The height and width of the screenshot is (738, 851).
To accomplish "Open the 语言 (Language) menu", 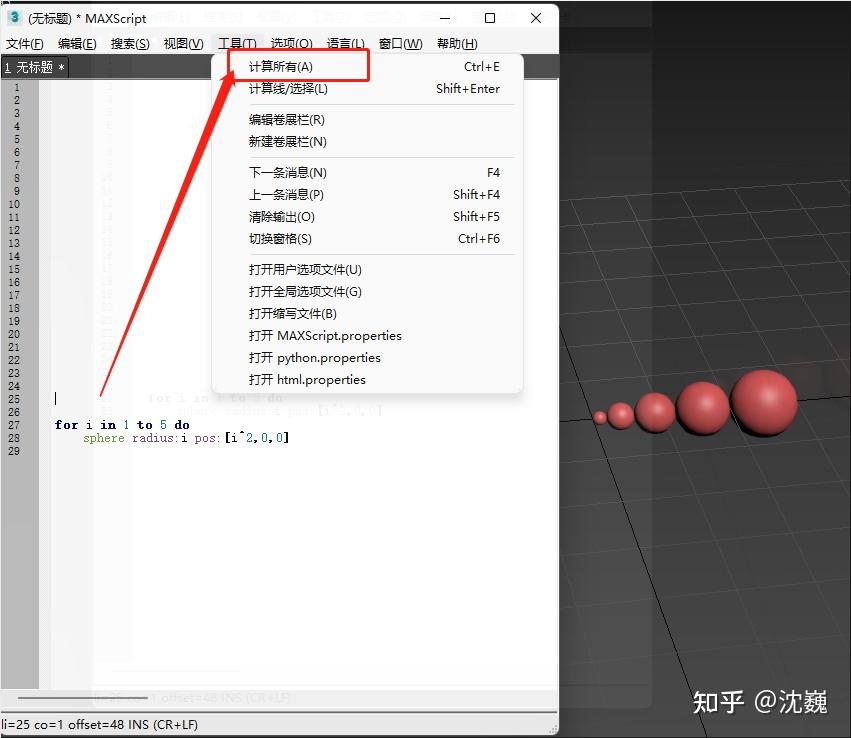I will click(345, 43).
